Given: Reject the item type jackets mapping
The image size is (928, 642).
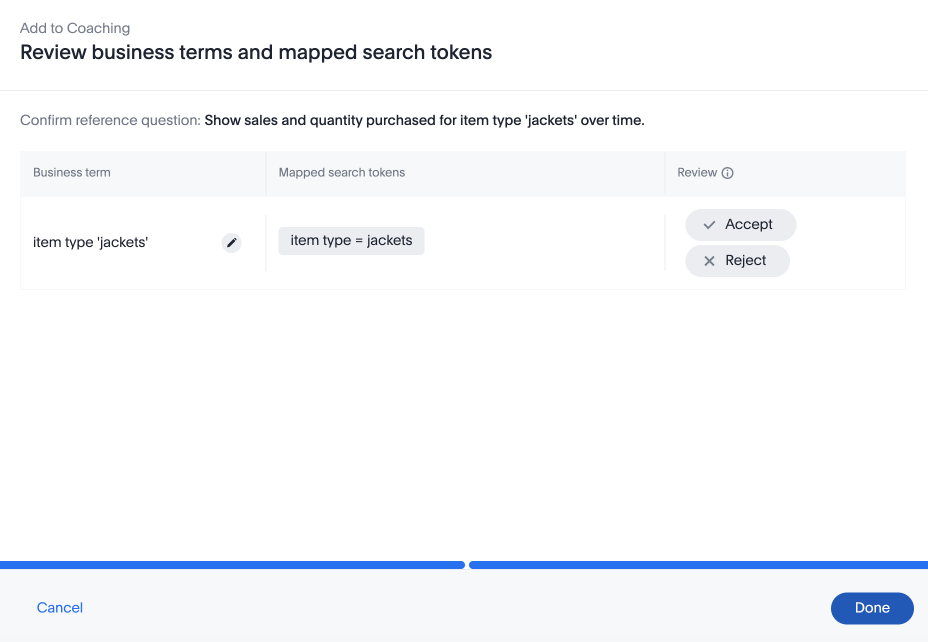Looking at the screenshot, I should click(x=737, y=260).
